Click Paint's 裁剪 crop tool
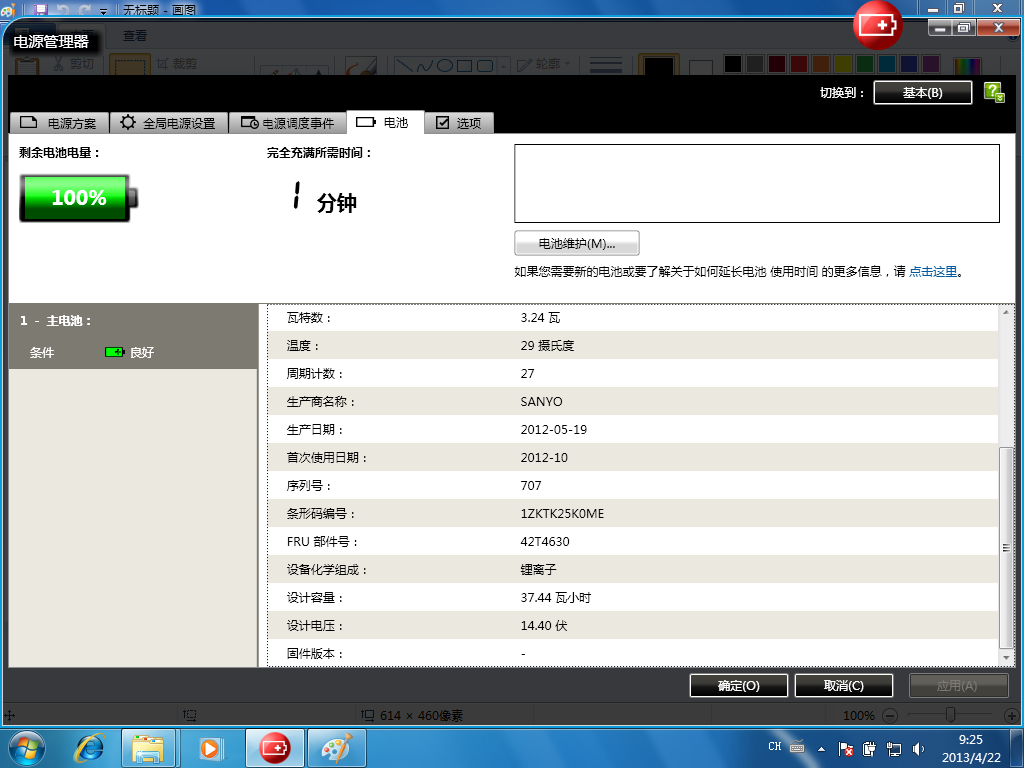The width and height of the screenshot is (1024, 768). (x=176, y=63)
